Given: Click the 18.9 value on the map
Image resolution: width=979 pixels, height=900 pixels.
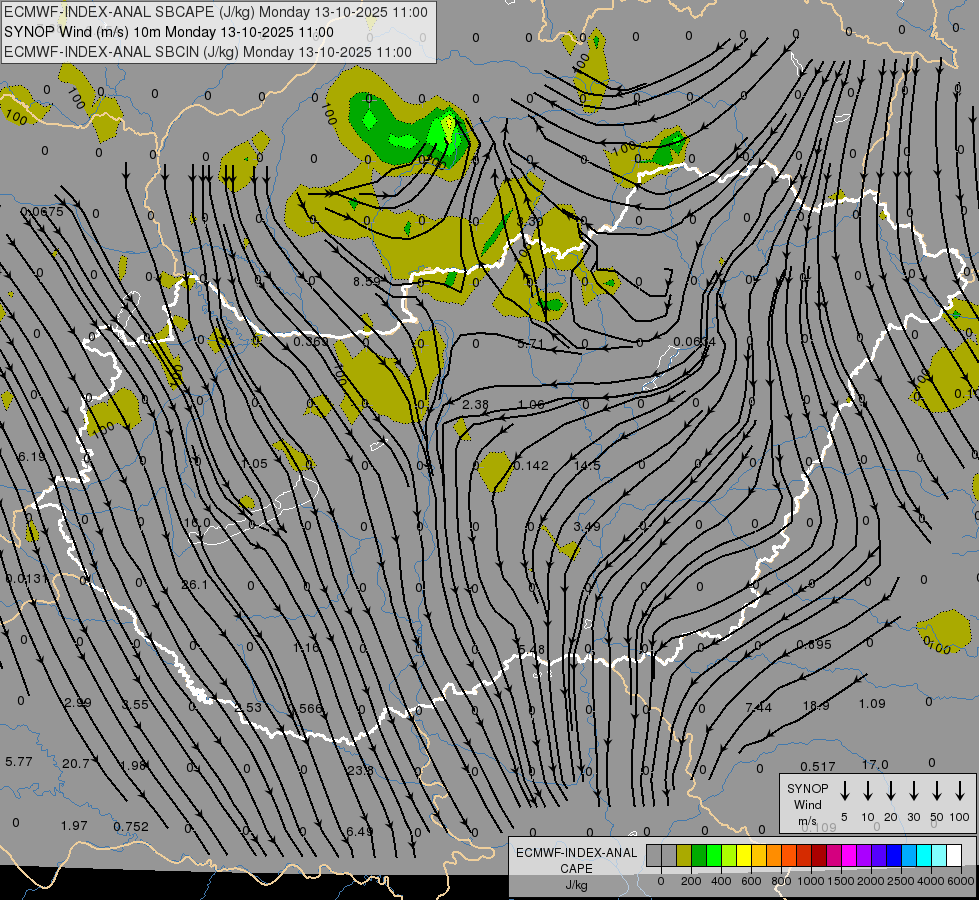Looking at the screenshot, I should click(x=815, y=706).
